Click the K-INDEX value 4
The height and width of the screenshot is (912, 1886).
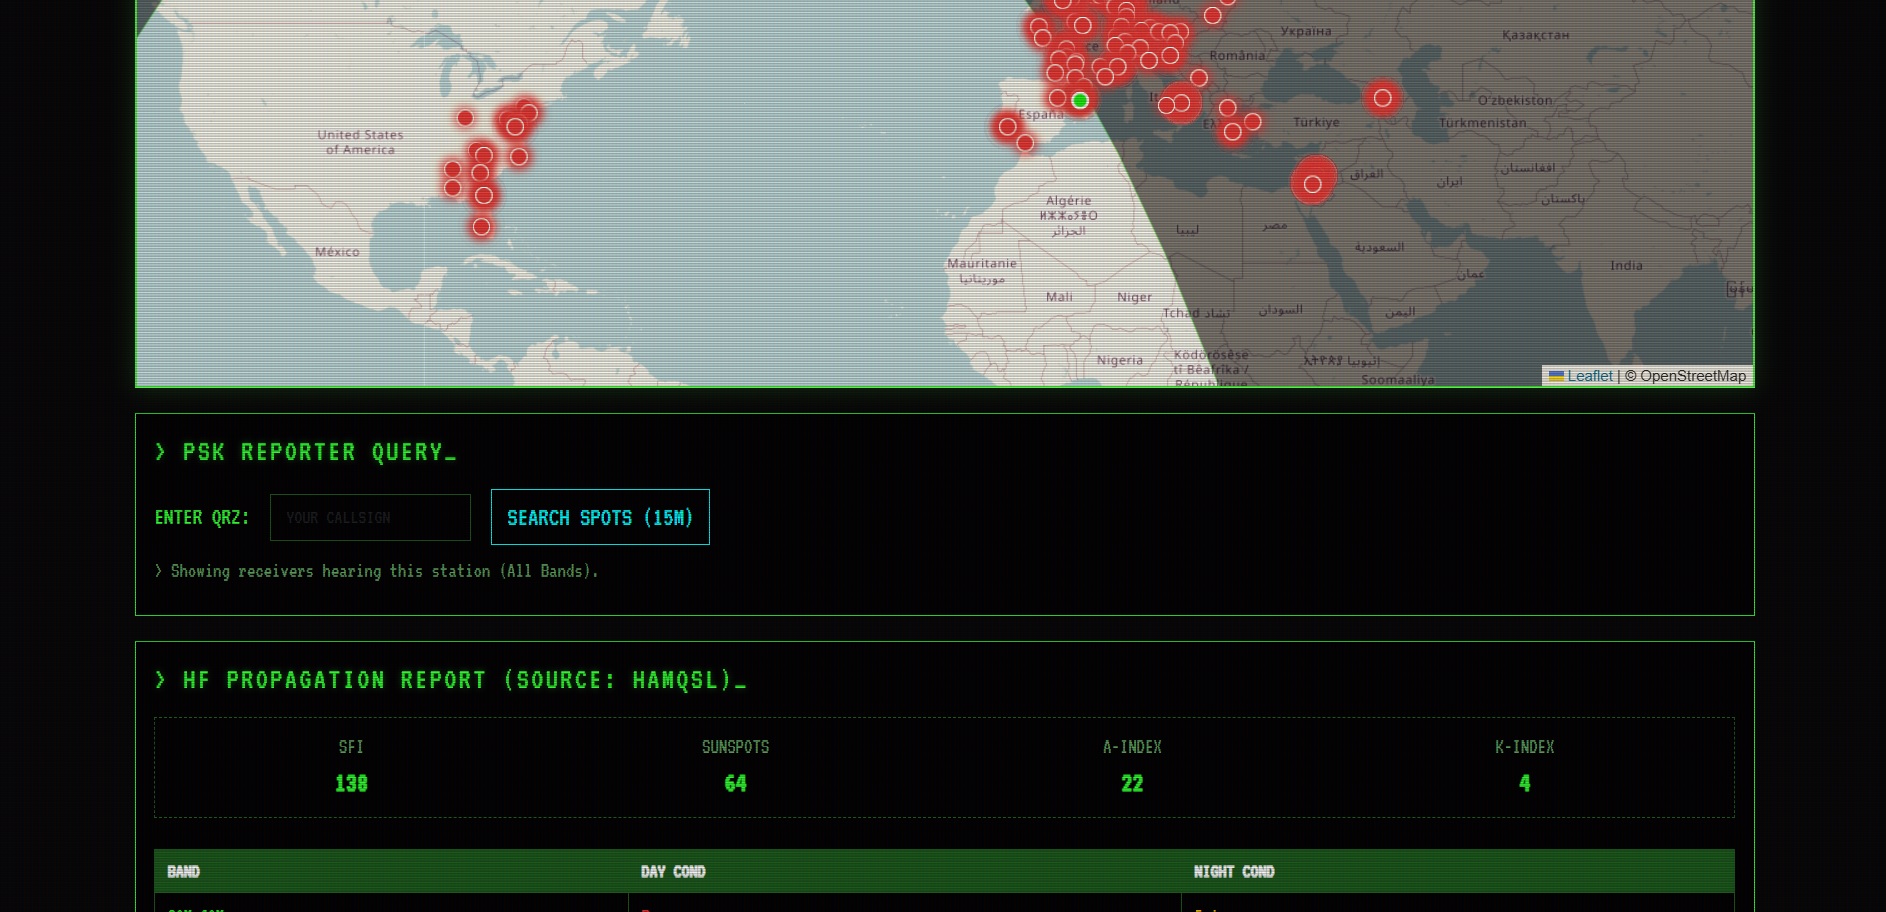(x=1524, y=784)
